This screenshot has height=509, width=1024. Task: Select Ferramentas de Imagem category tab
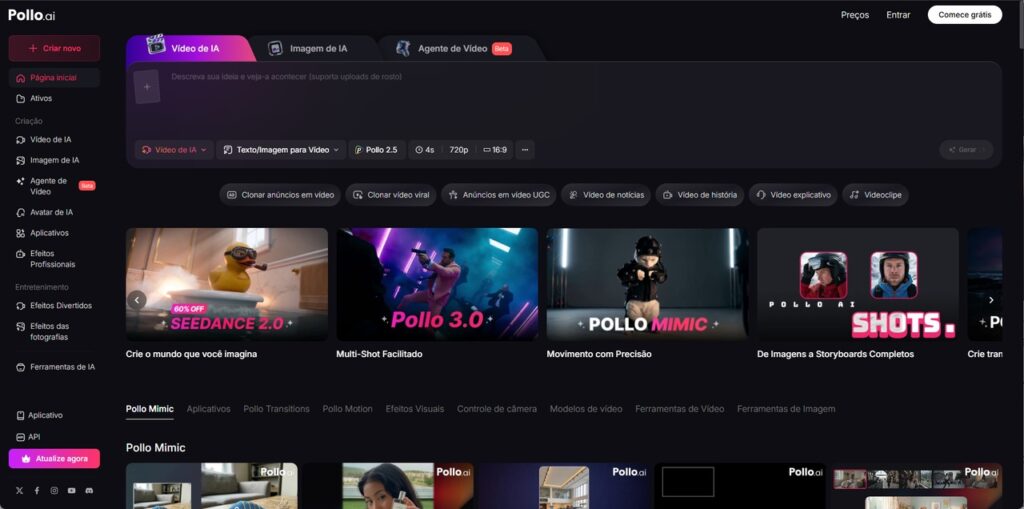pyautogui.click(x=786, y=409)
